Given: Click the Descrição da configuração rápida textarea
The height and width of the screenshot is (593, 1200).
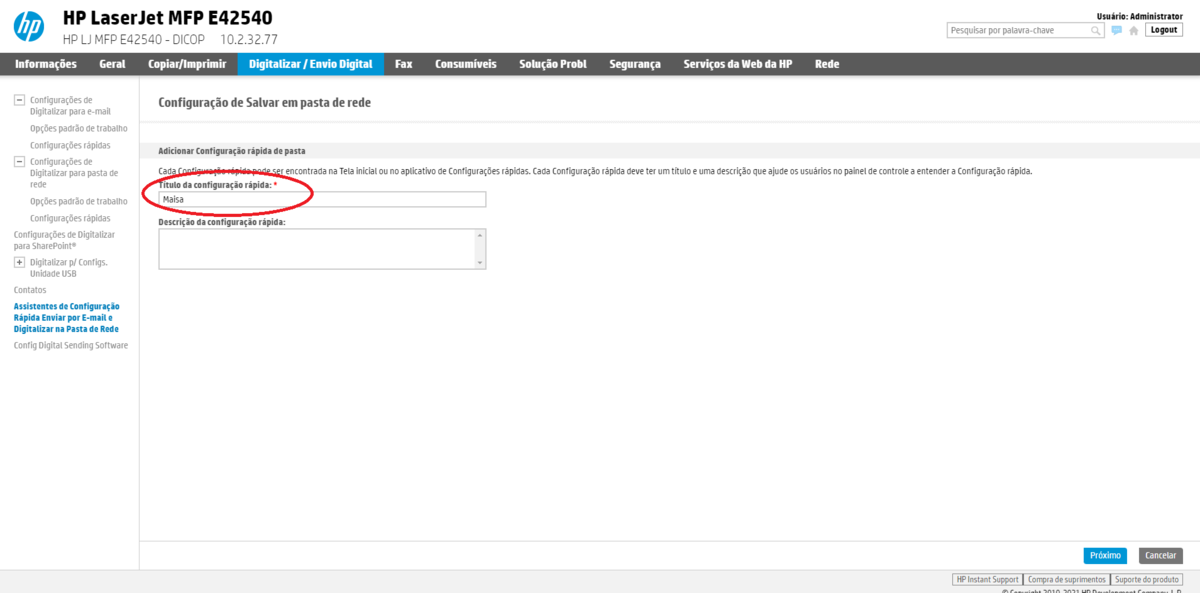Looking at the screenshot, I should (316, 249).
